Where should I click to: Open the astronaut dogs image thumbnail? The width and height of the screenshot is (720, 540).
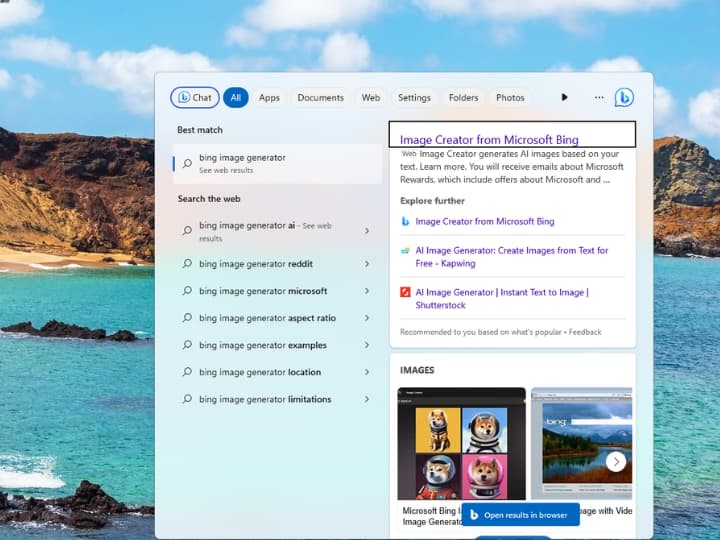pyautogui.click(x=461, y=443)
